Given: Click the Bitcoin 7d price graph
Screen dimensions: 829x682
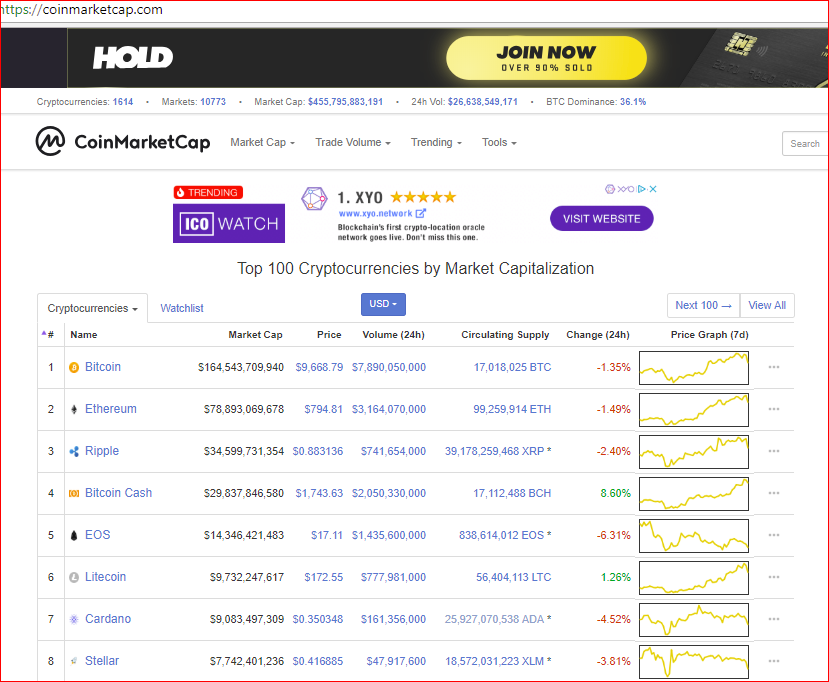Looking at the screenshot, I should click(694, 367).
